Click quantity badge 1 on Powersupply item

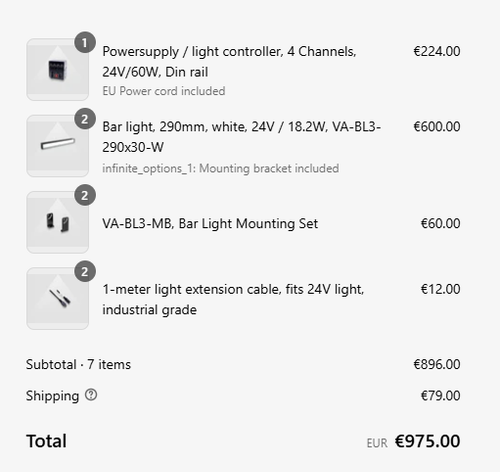point(85,42)
